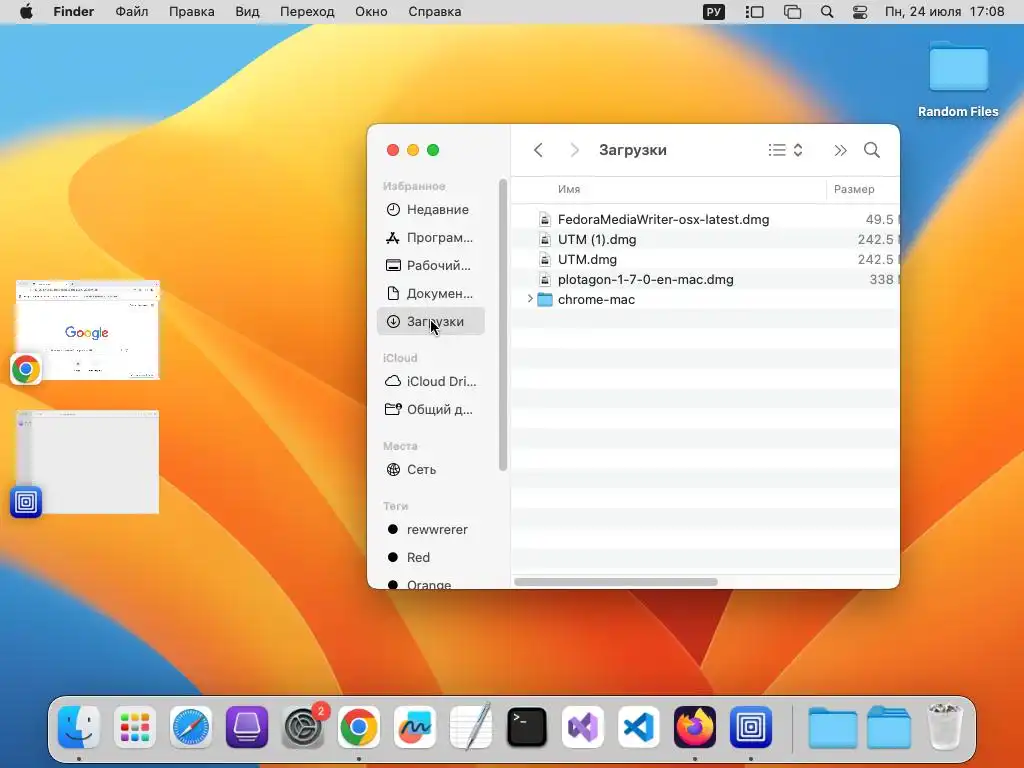Open the Переход menu

[307, 12]
